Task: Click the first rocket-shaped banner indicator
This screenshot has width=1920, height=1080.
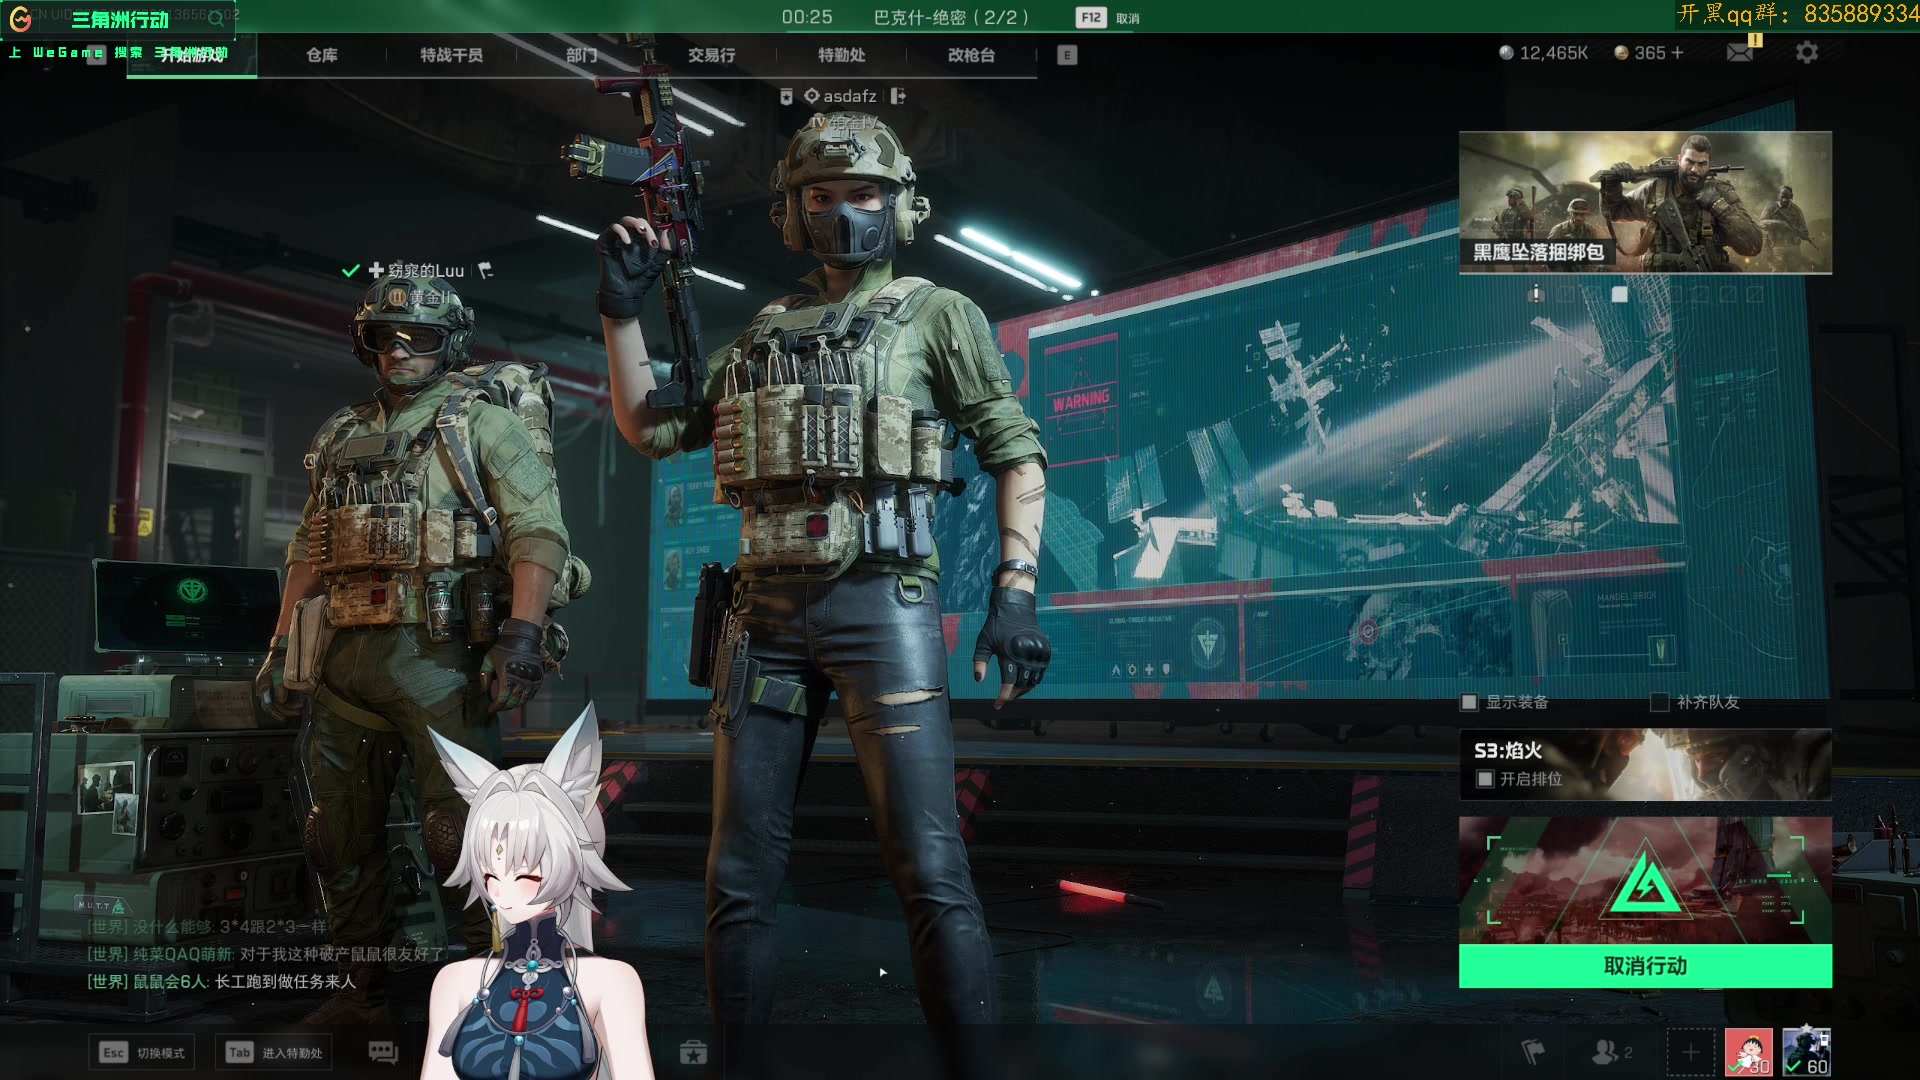Action: point(1537,294)
